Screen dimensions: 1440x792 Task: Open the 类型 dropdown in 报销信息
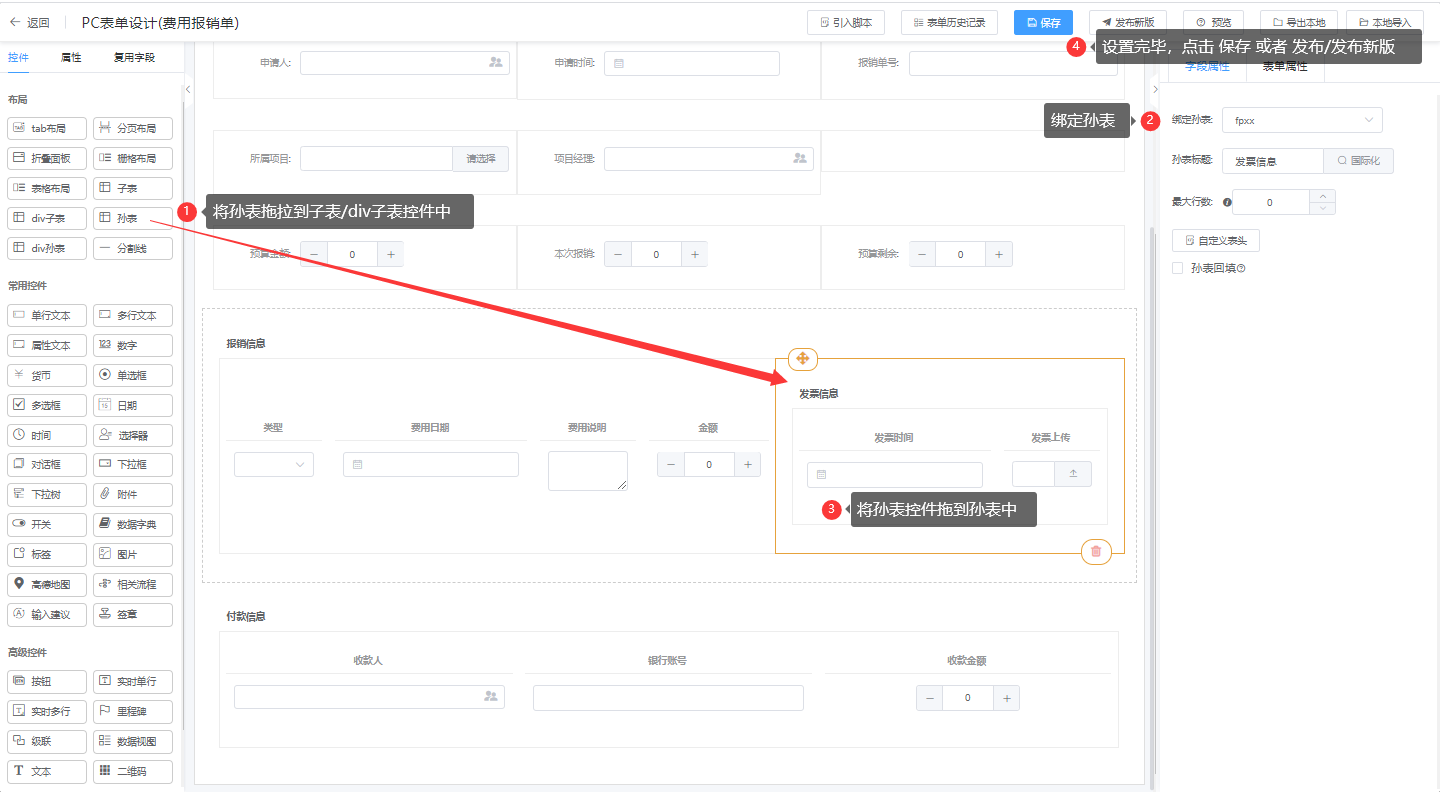pos(274,464)
